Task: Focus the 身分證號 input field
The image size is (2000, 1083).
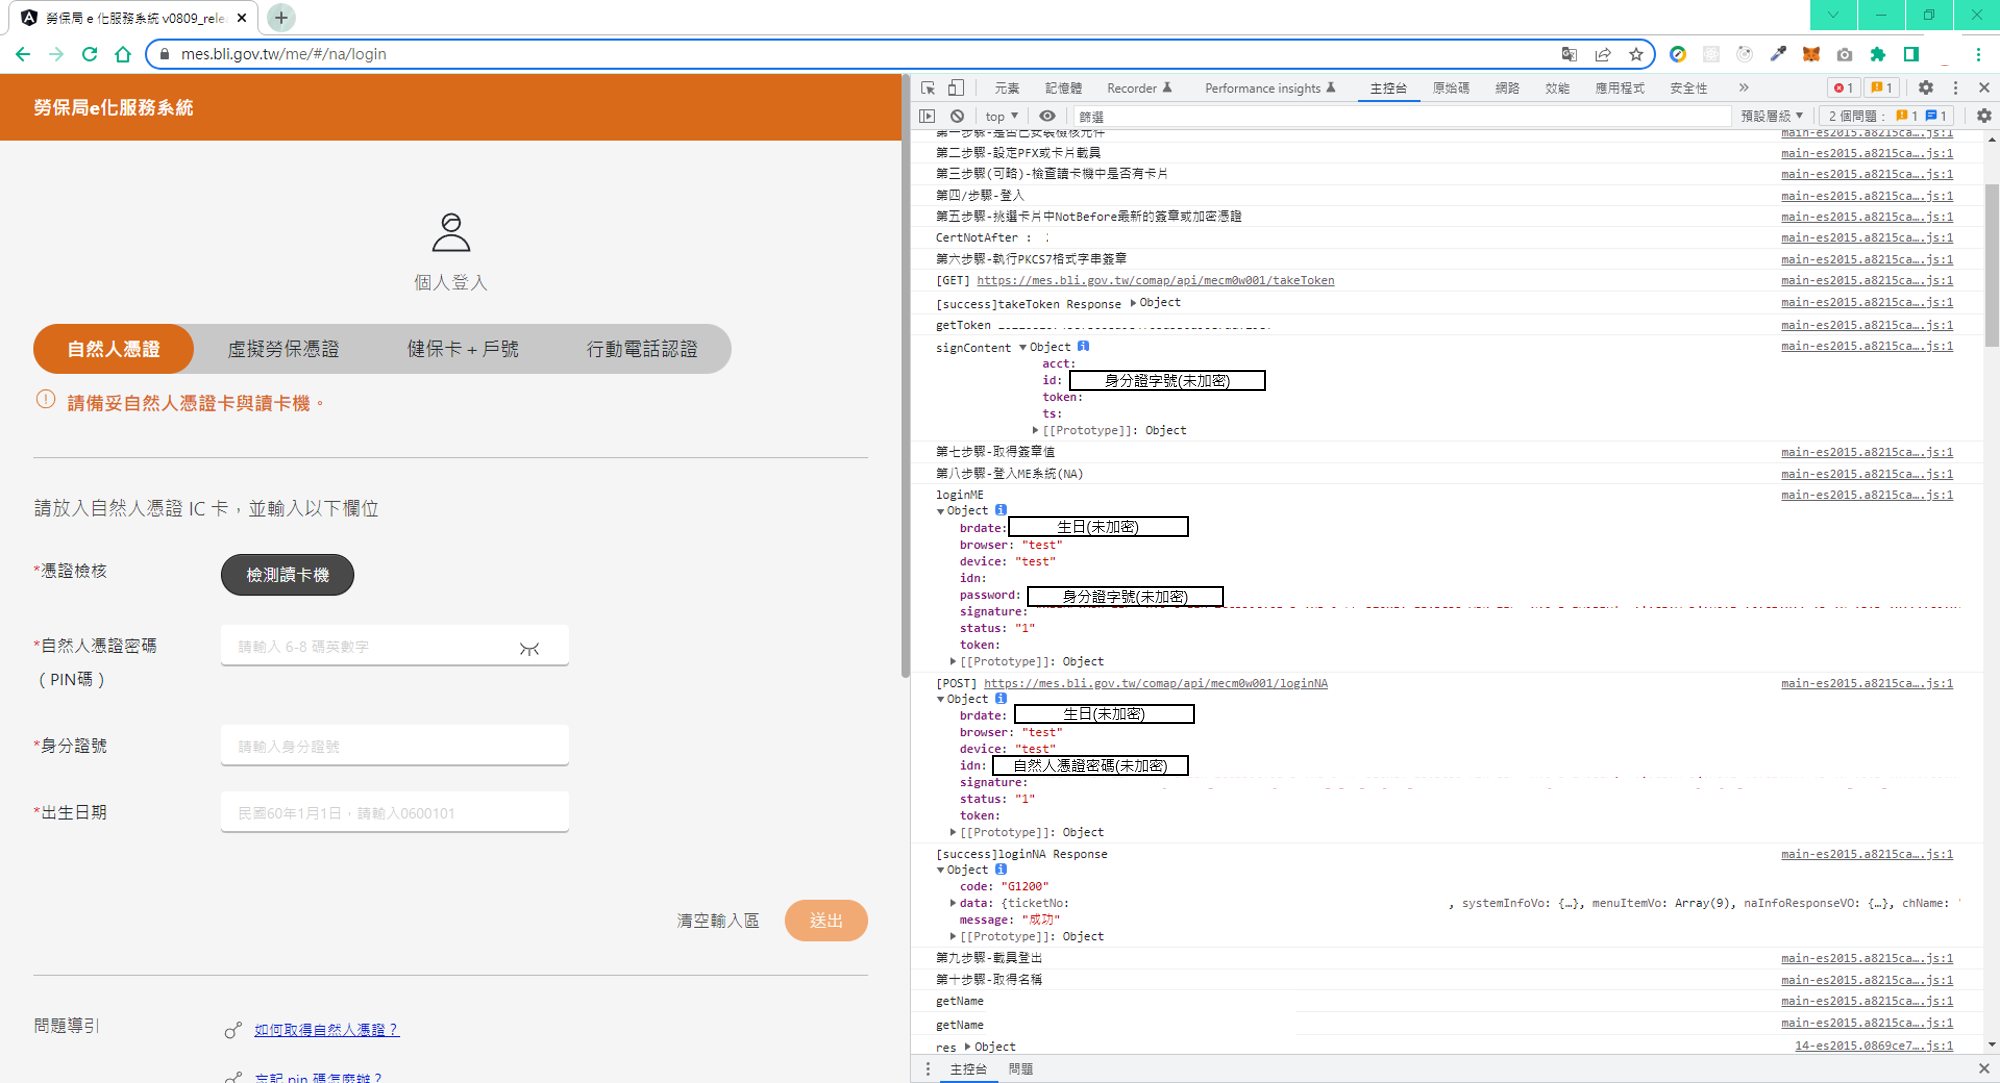Action: click(394, 746)
